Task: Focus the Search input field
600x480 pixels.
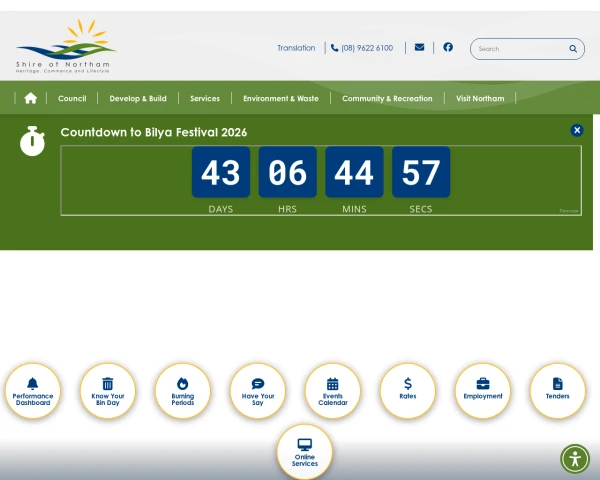Action: coord(522,49)
